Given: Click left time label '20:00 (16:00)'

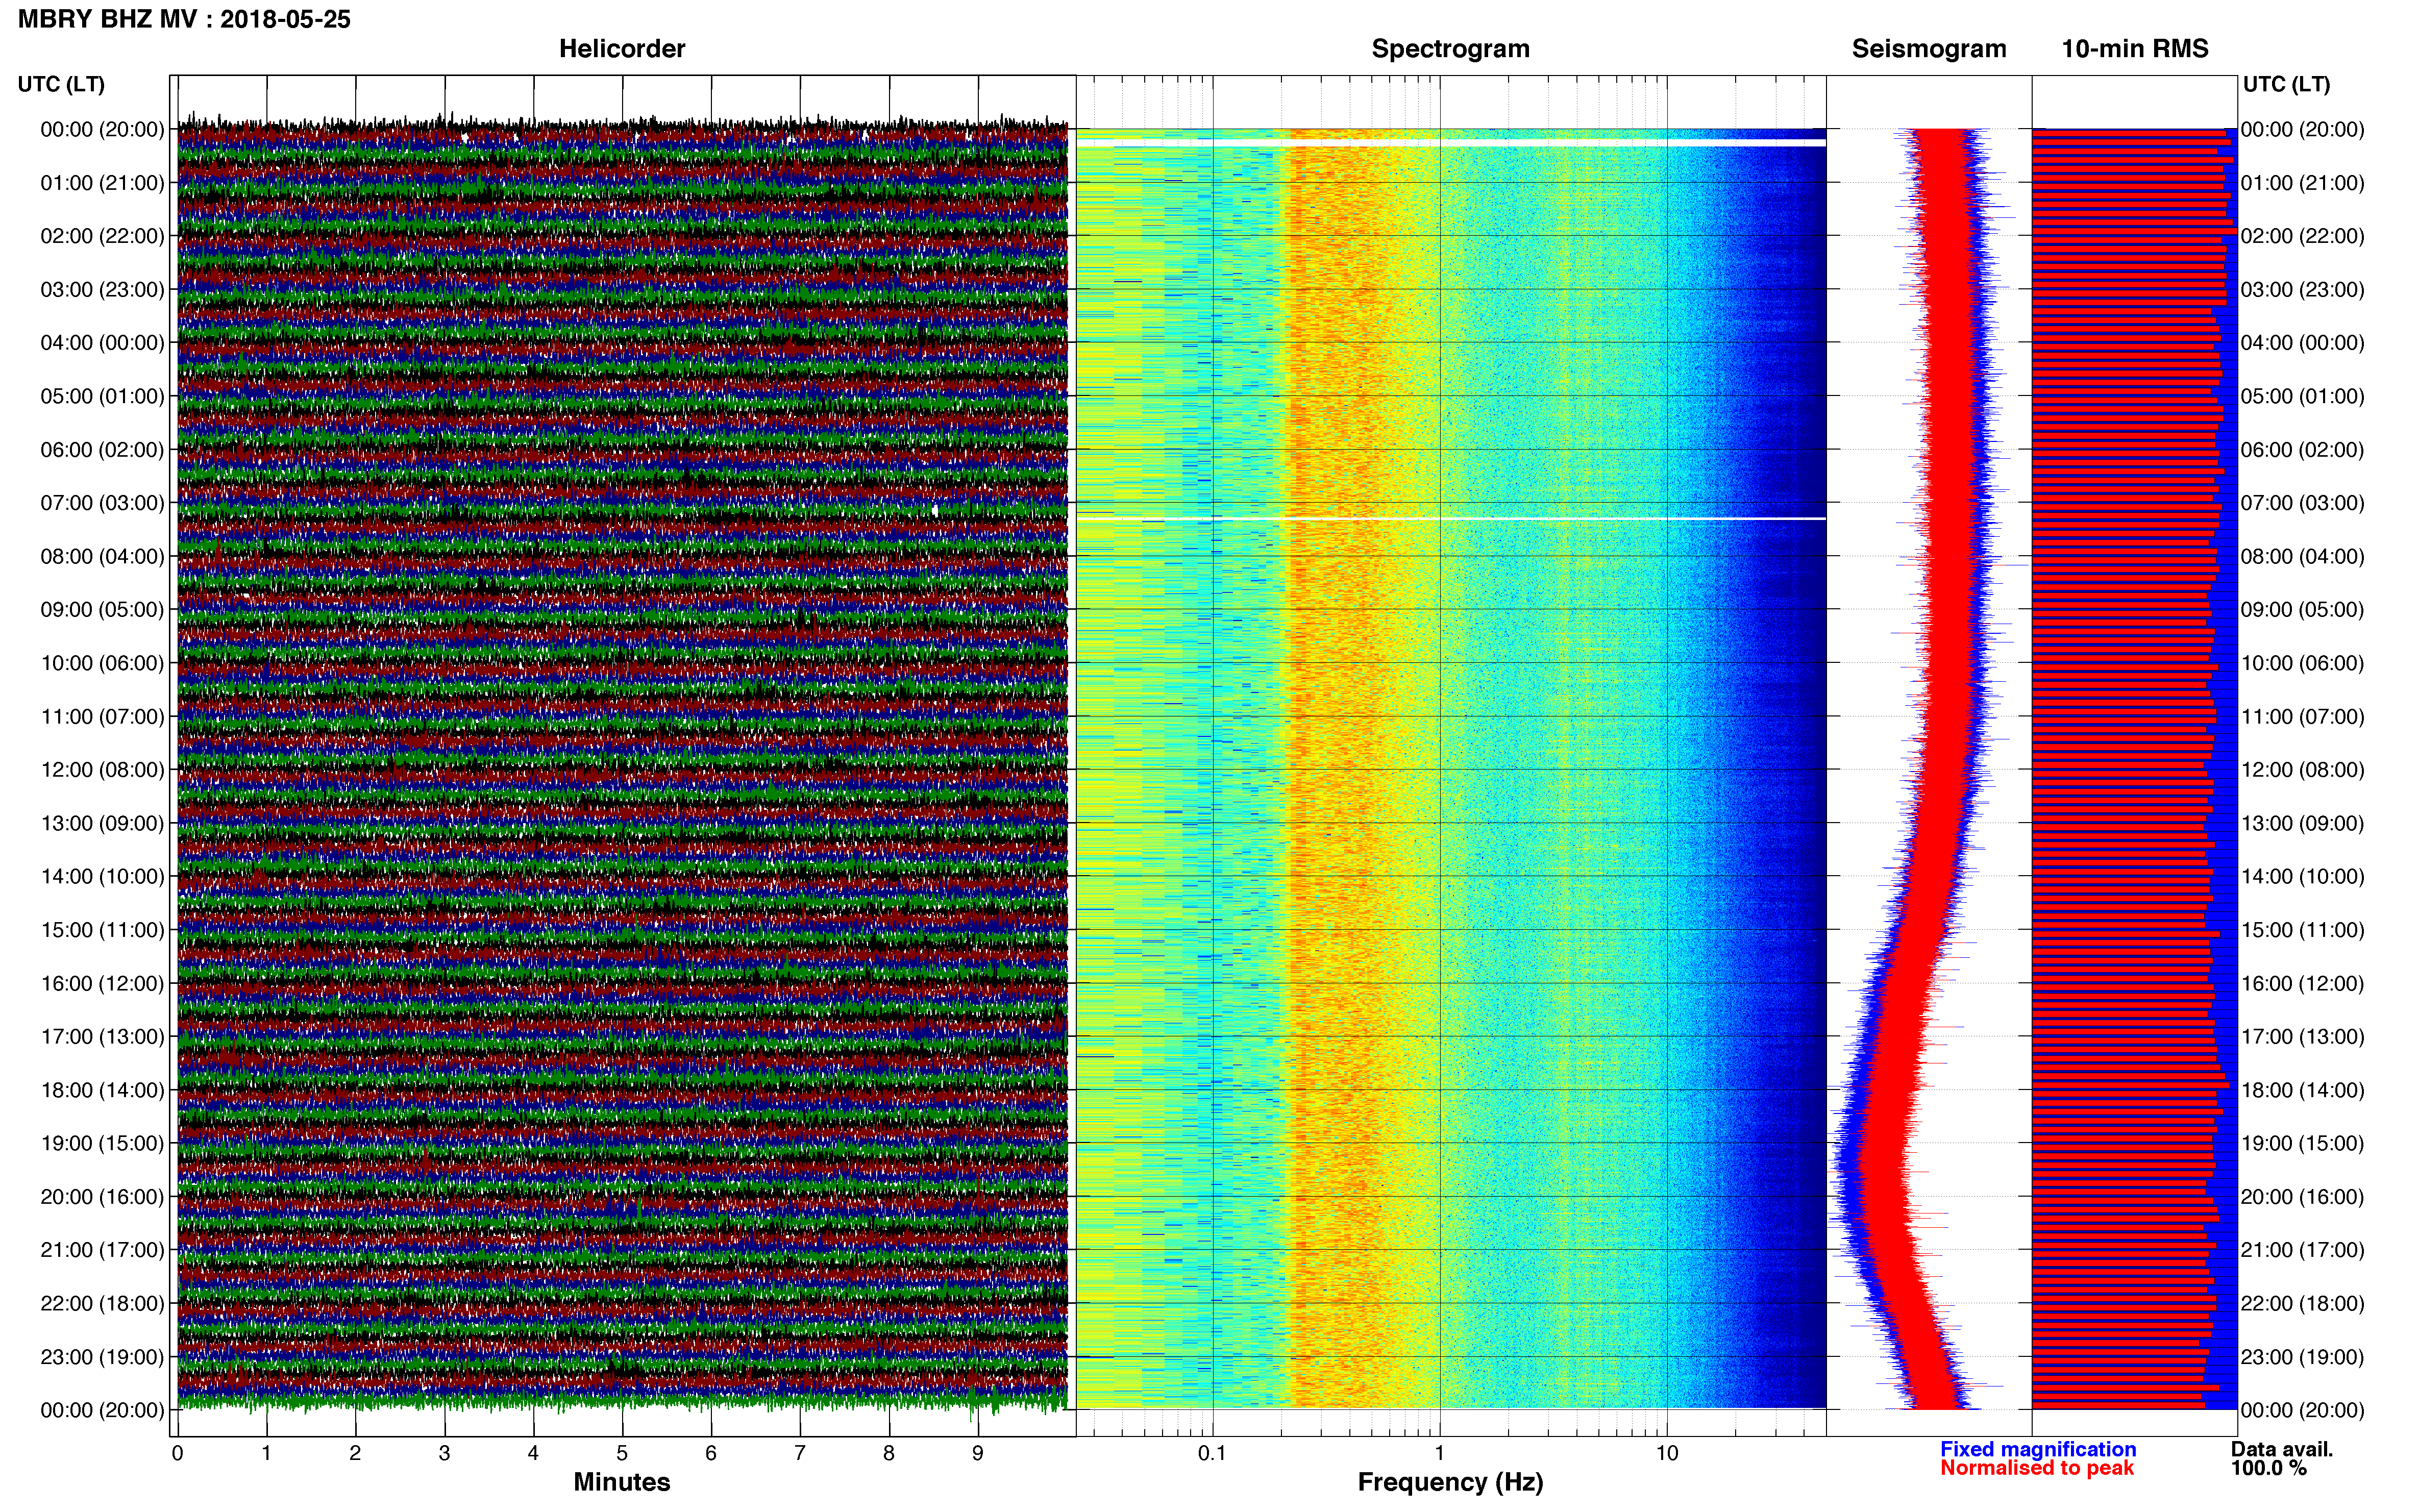Looking at the screenshot, I should [102, 1197].
